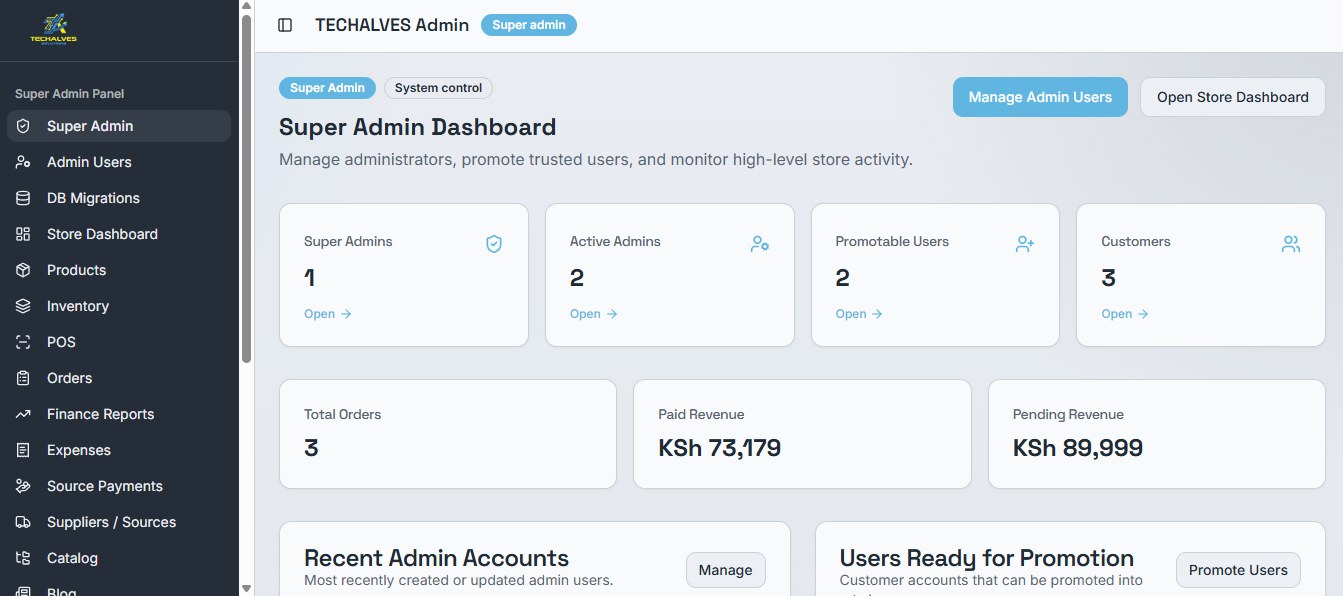Click the Super Admin Dashboard heading
The width and height of the screenshot is (1343, 596).
tap(417, 127)
